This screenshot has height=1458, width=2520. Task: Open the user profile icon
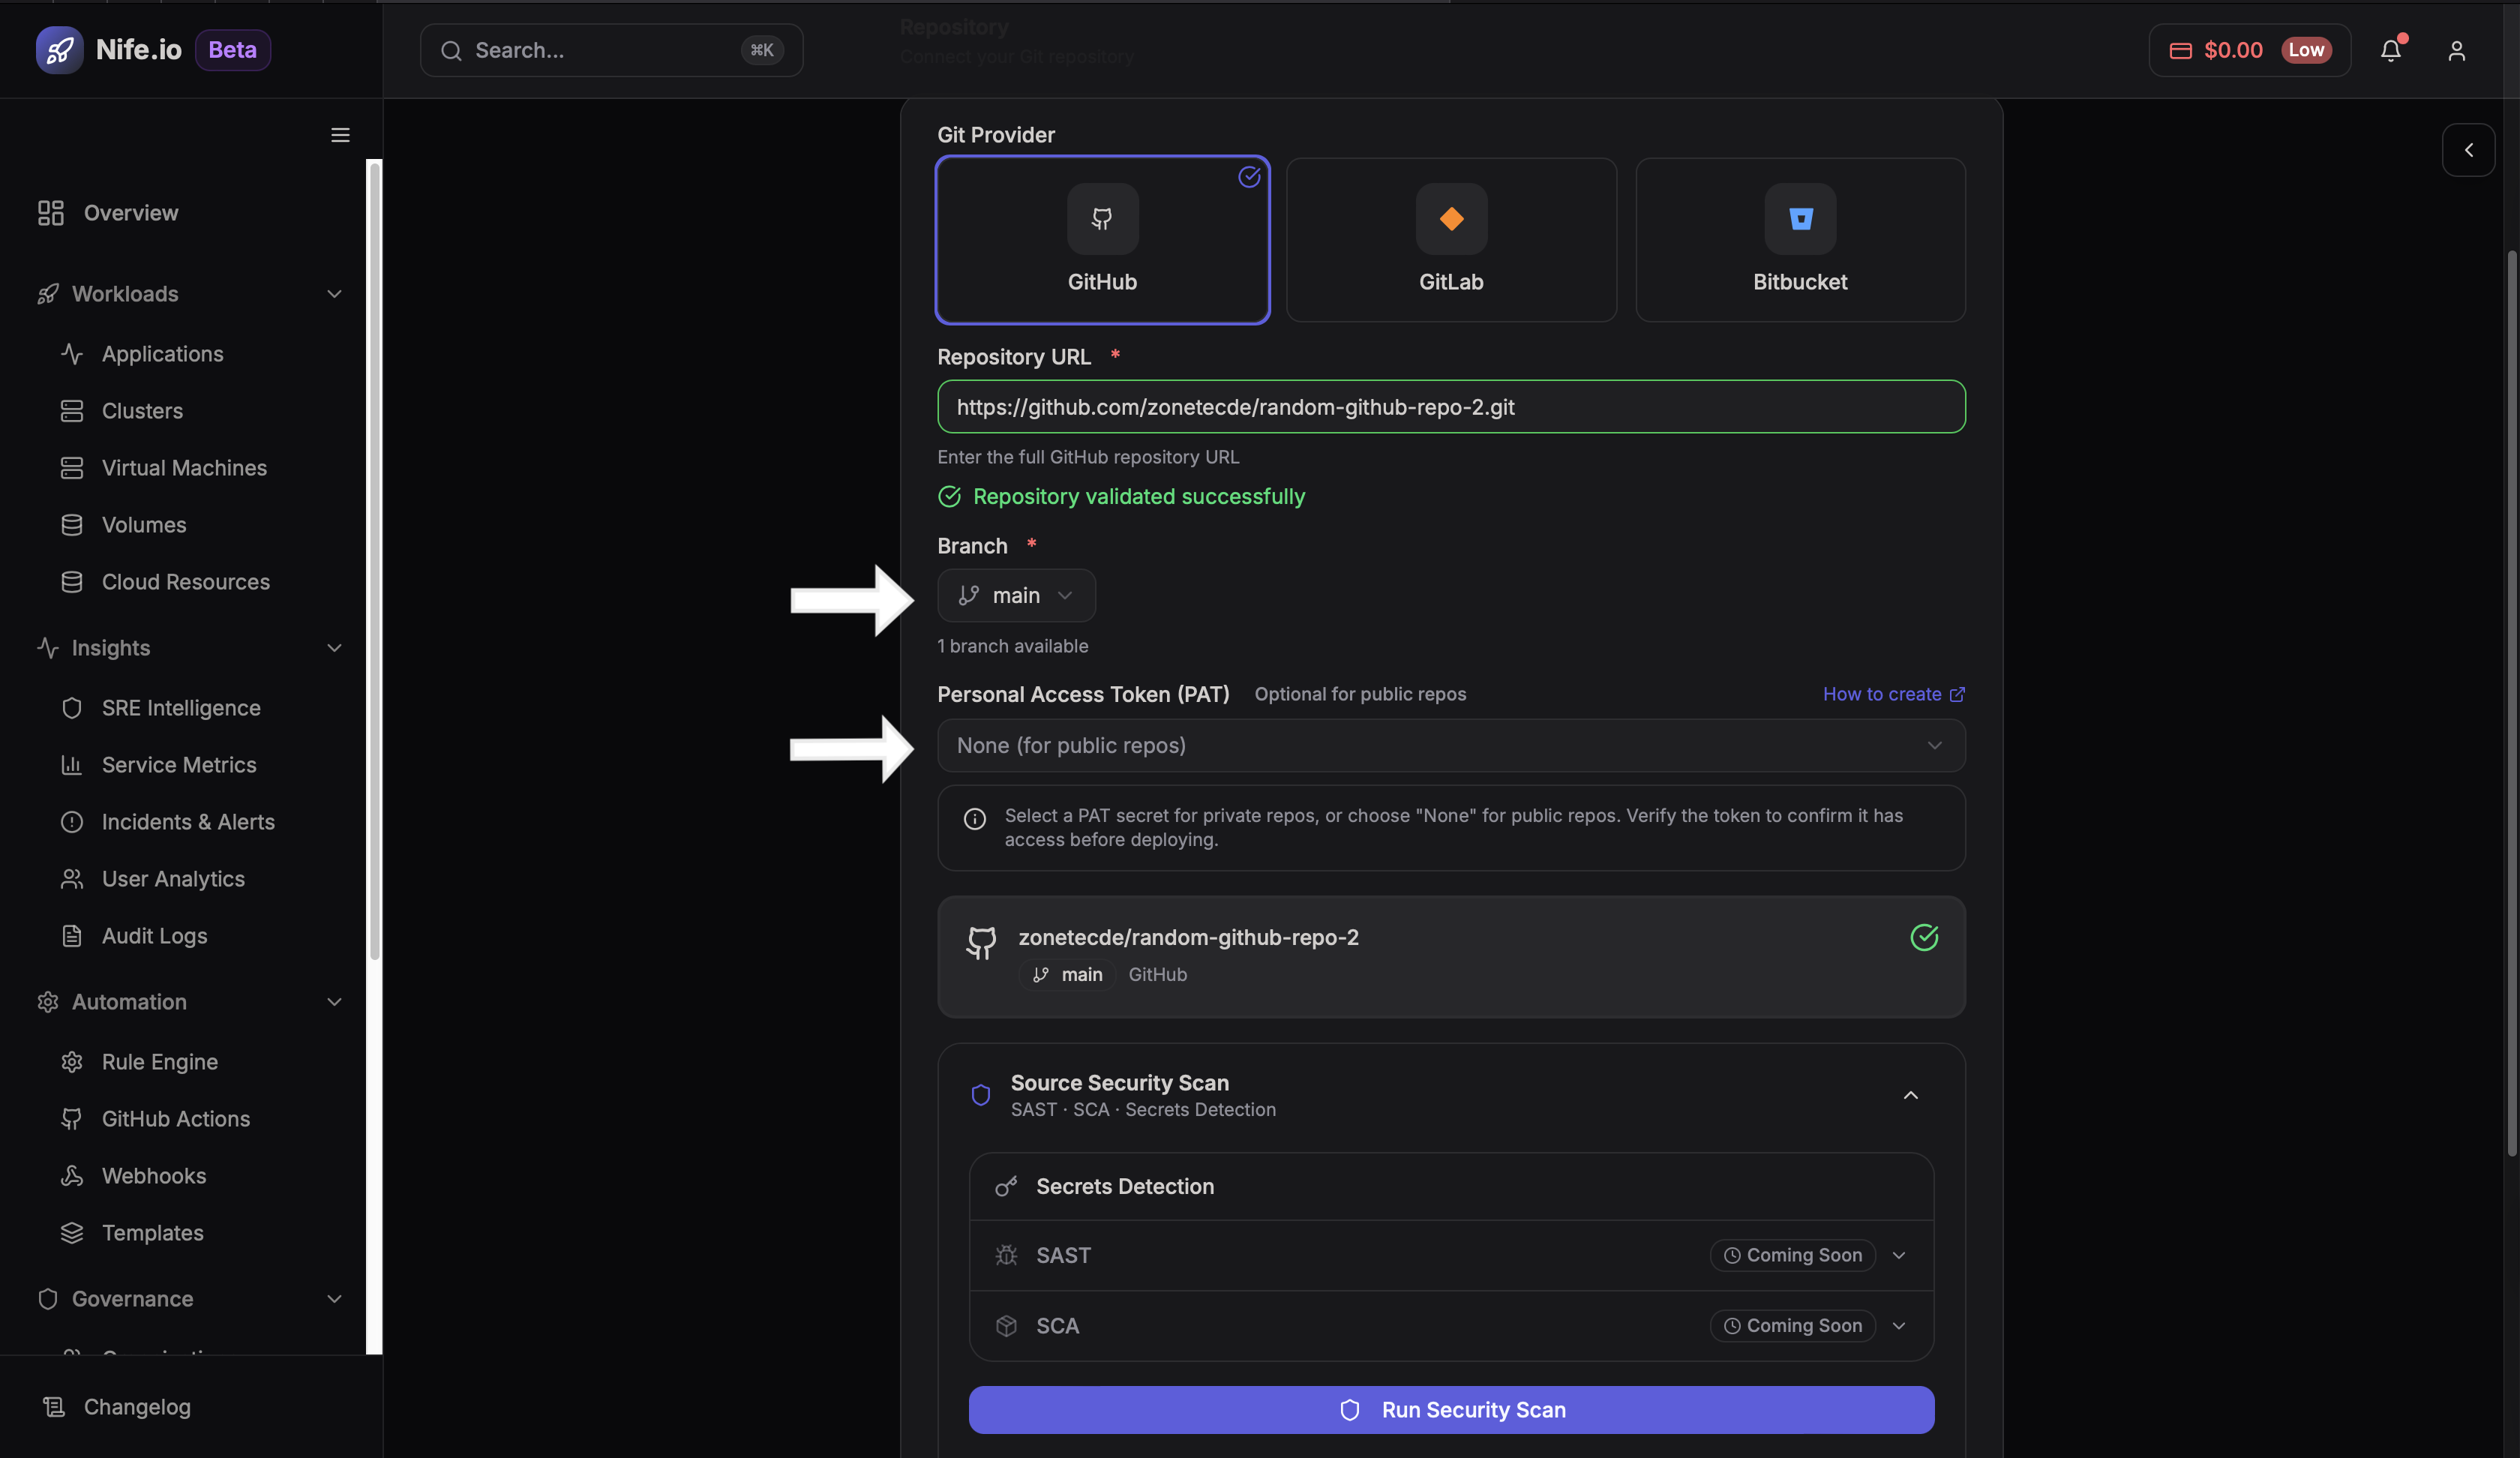(x=2456, y=50)
